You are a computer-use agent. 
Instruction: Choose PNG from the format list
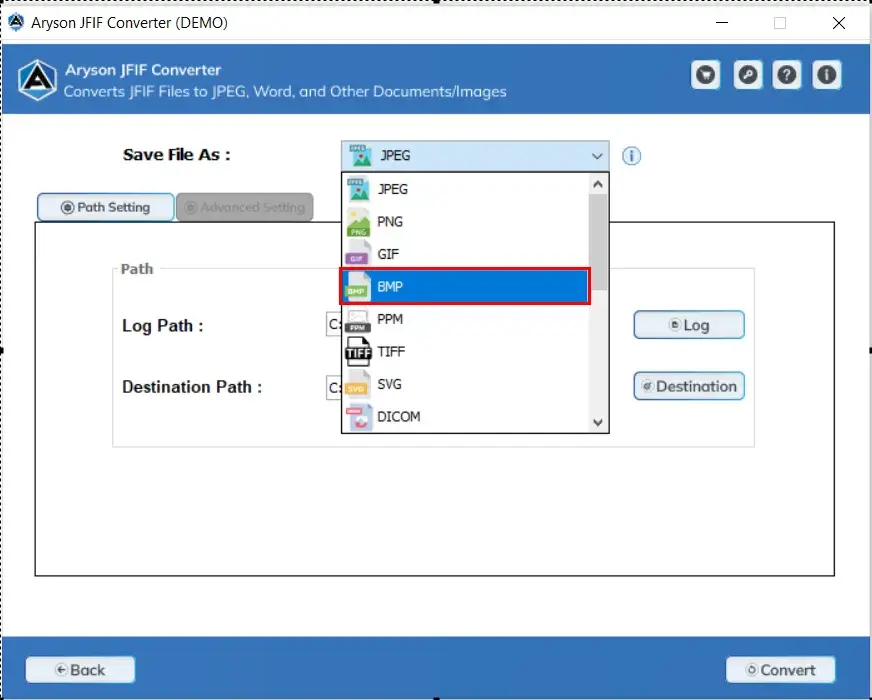[x=465, y=222]
